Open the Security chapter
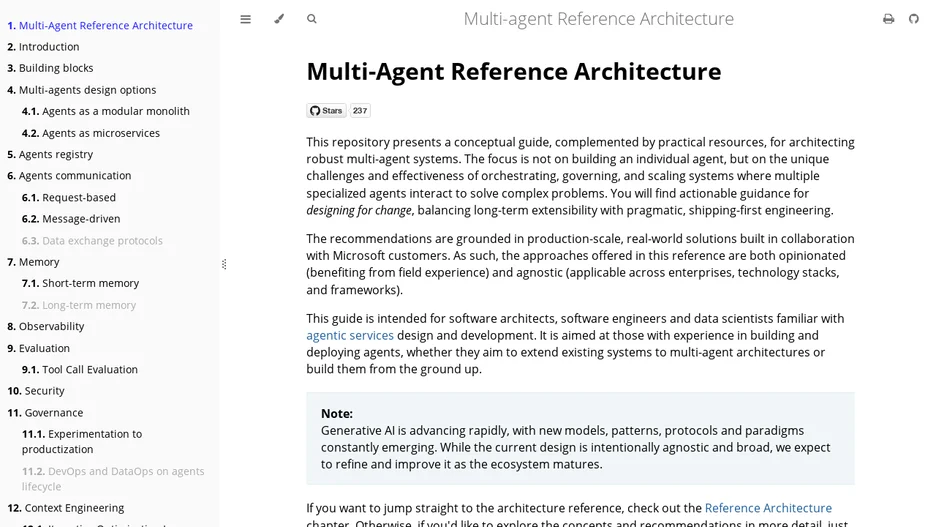The height and width of the screenshot is (527, 936). coord(36,391)
